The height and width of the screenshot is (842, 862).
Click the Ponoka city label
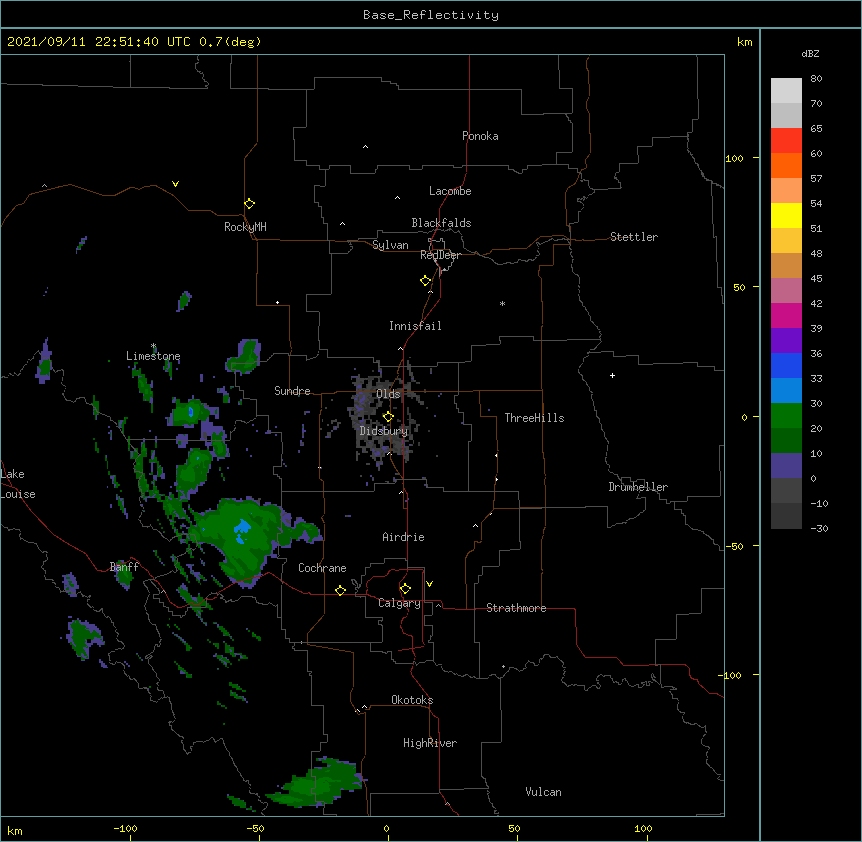pyautogui.click(x=480, y=136)
